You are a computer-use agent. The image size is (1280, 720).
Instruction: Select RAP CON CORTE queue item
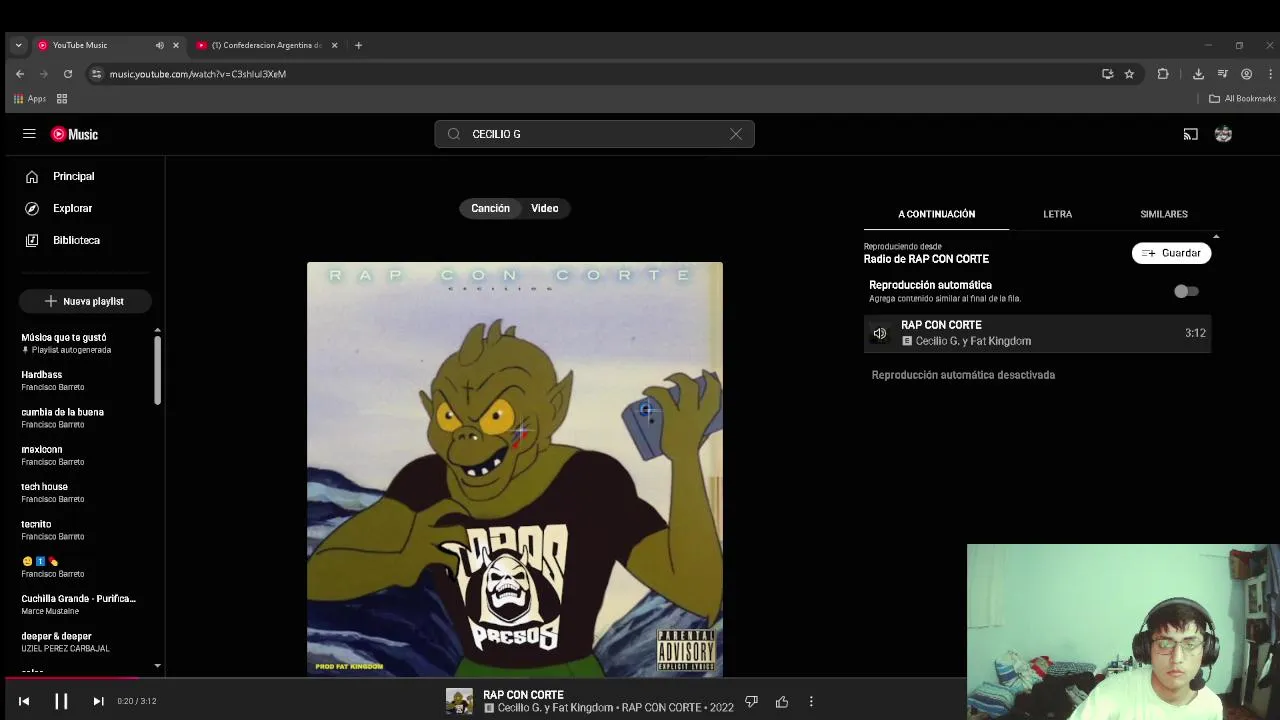coord(1037,333)
